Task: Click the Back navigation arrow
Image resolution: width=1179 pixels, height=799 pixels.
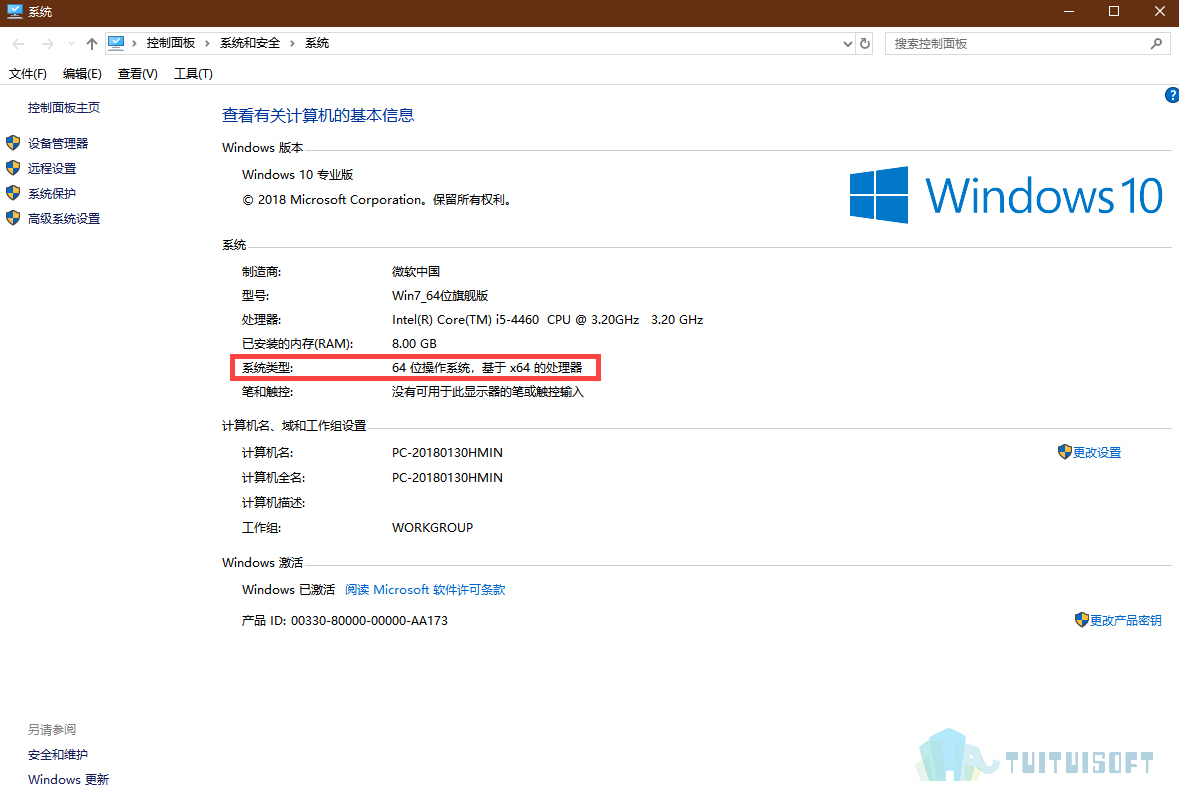Action: tap(19, 44)
